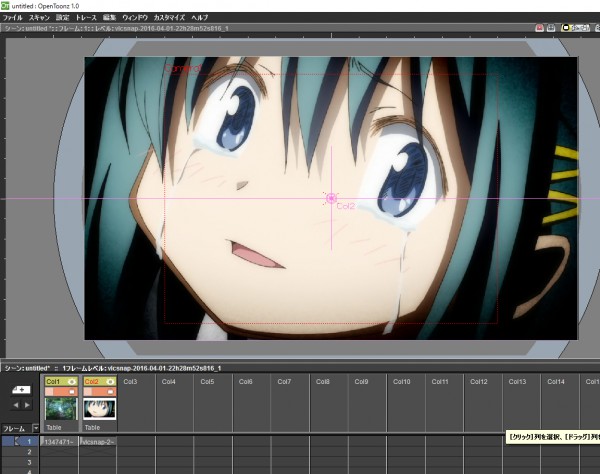Select the Col14 column header
This screenshot has width=600, height=474.
pyautogui.click(x=556, y=382)
